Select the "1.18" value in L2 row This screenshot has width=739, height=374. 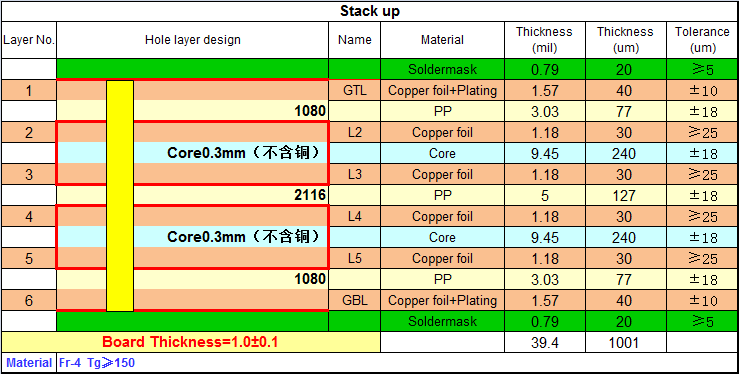[x=545, y=133]
